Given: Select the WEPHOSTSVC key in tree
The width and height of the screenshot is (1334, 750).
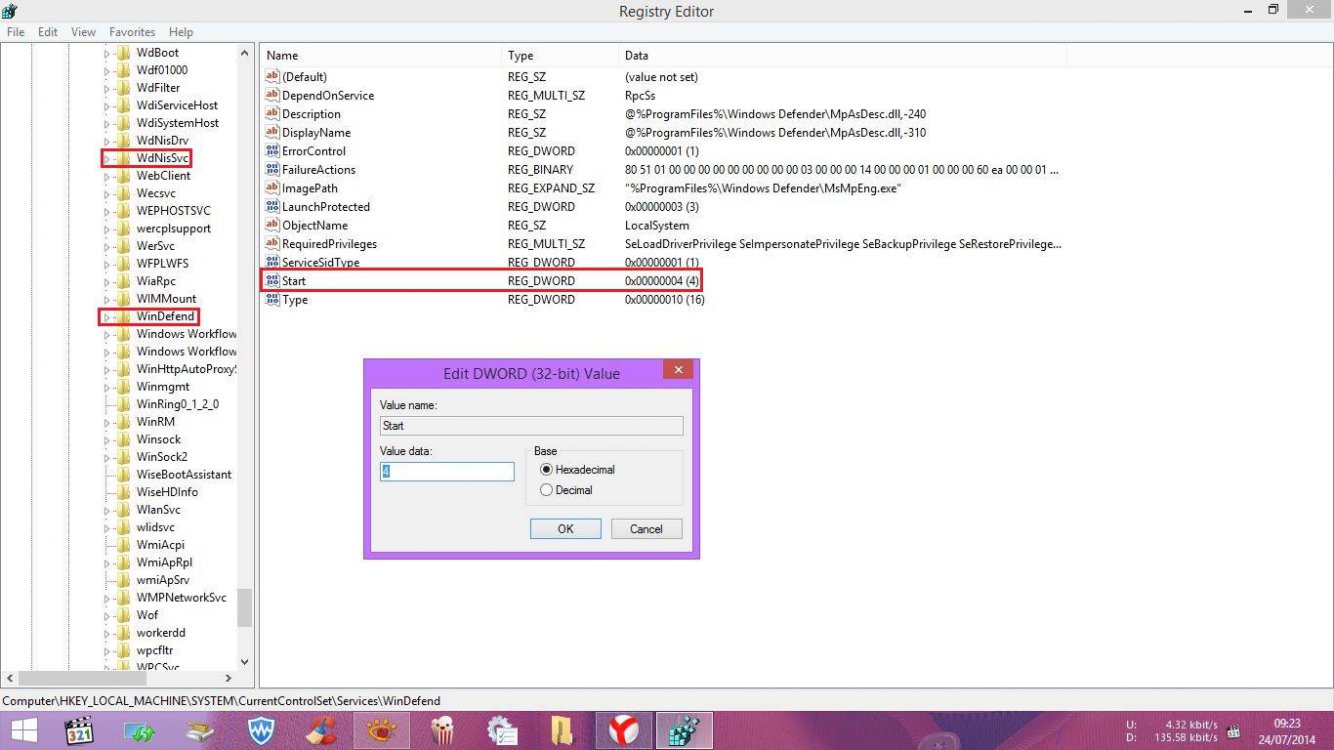Looking at the screenshot, I should pos(173,211).
